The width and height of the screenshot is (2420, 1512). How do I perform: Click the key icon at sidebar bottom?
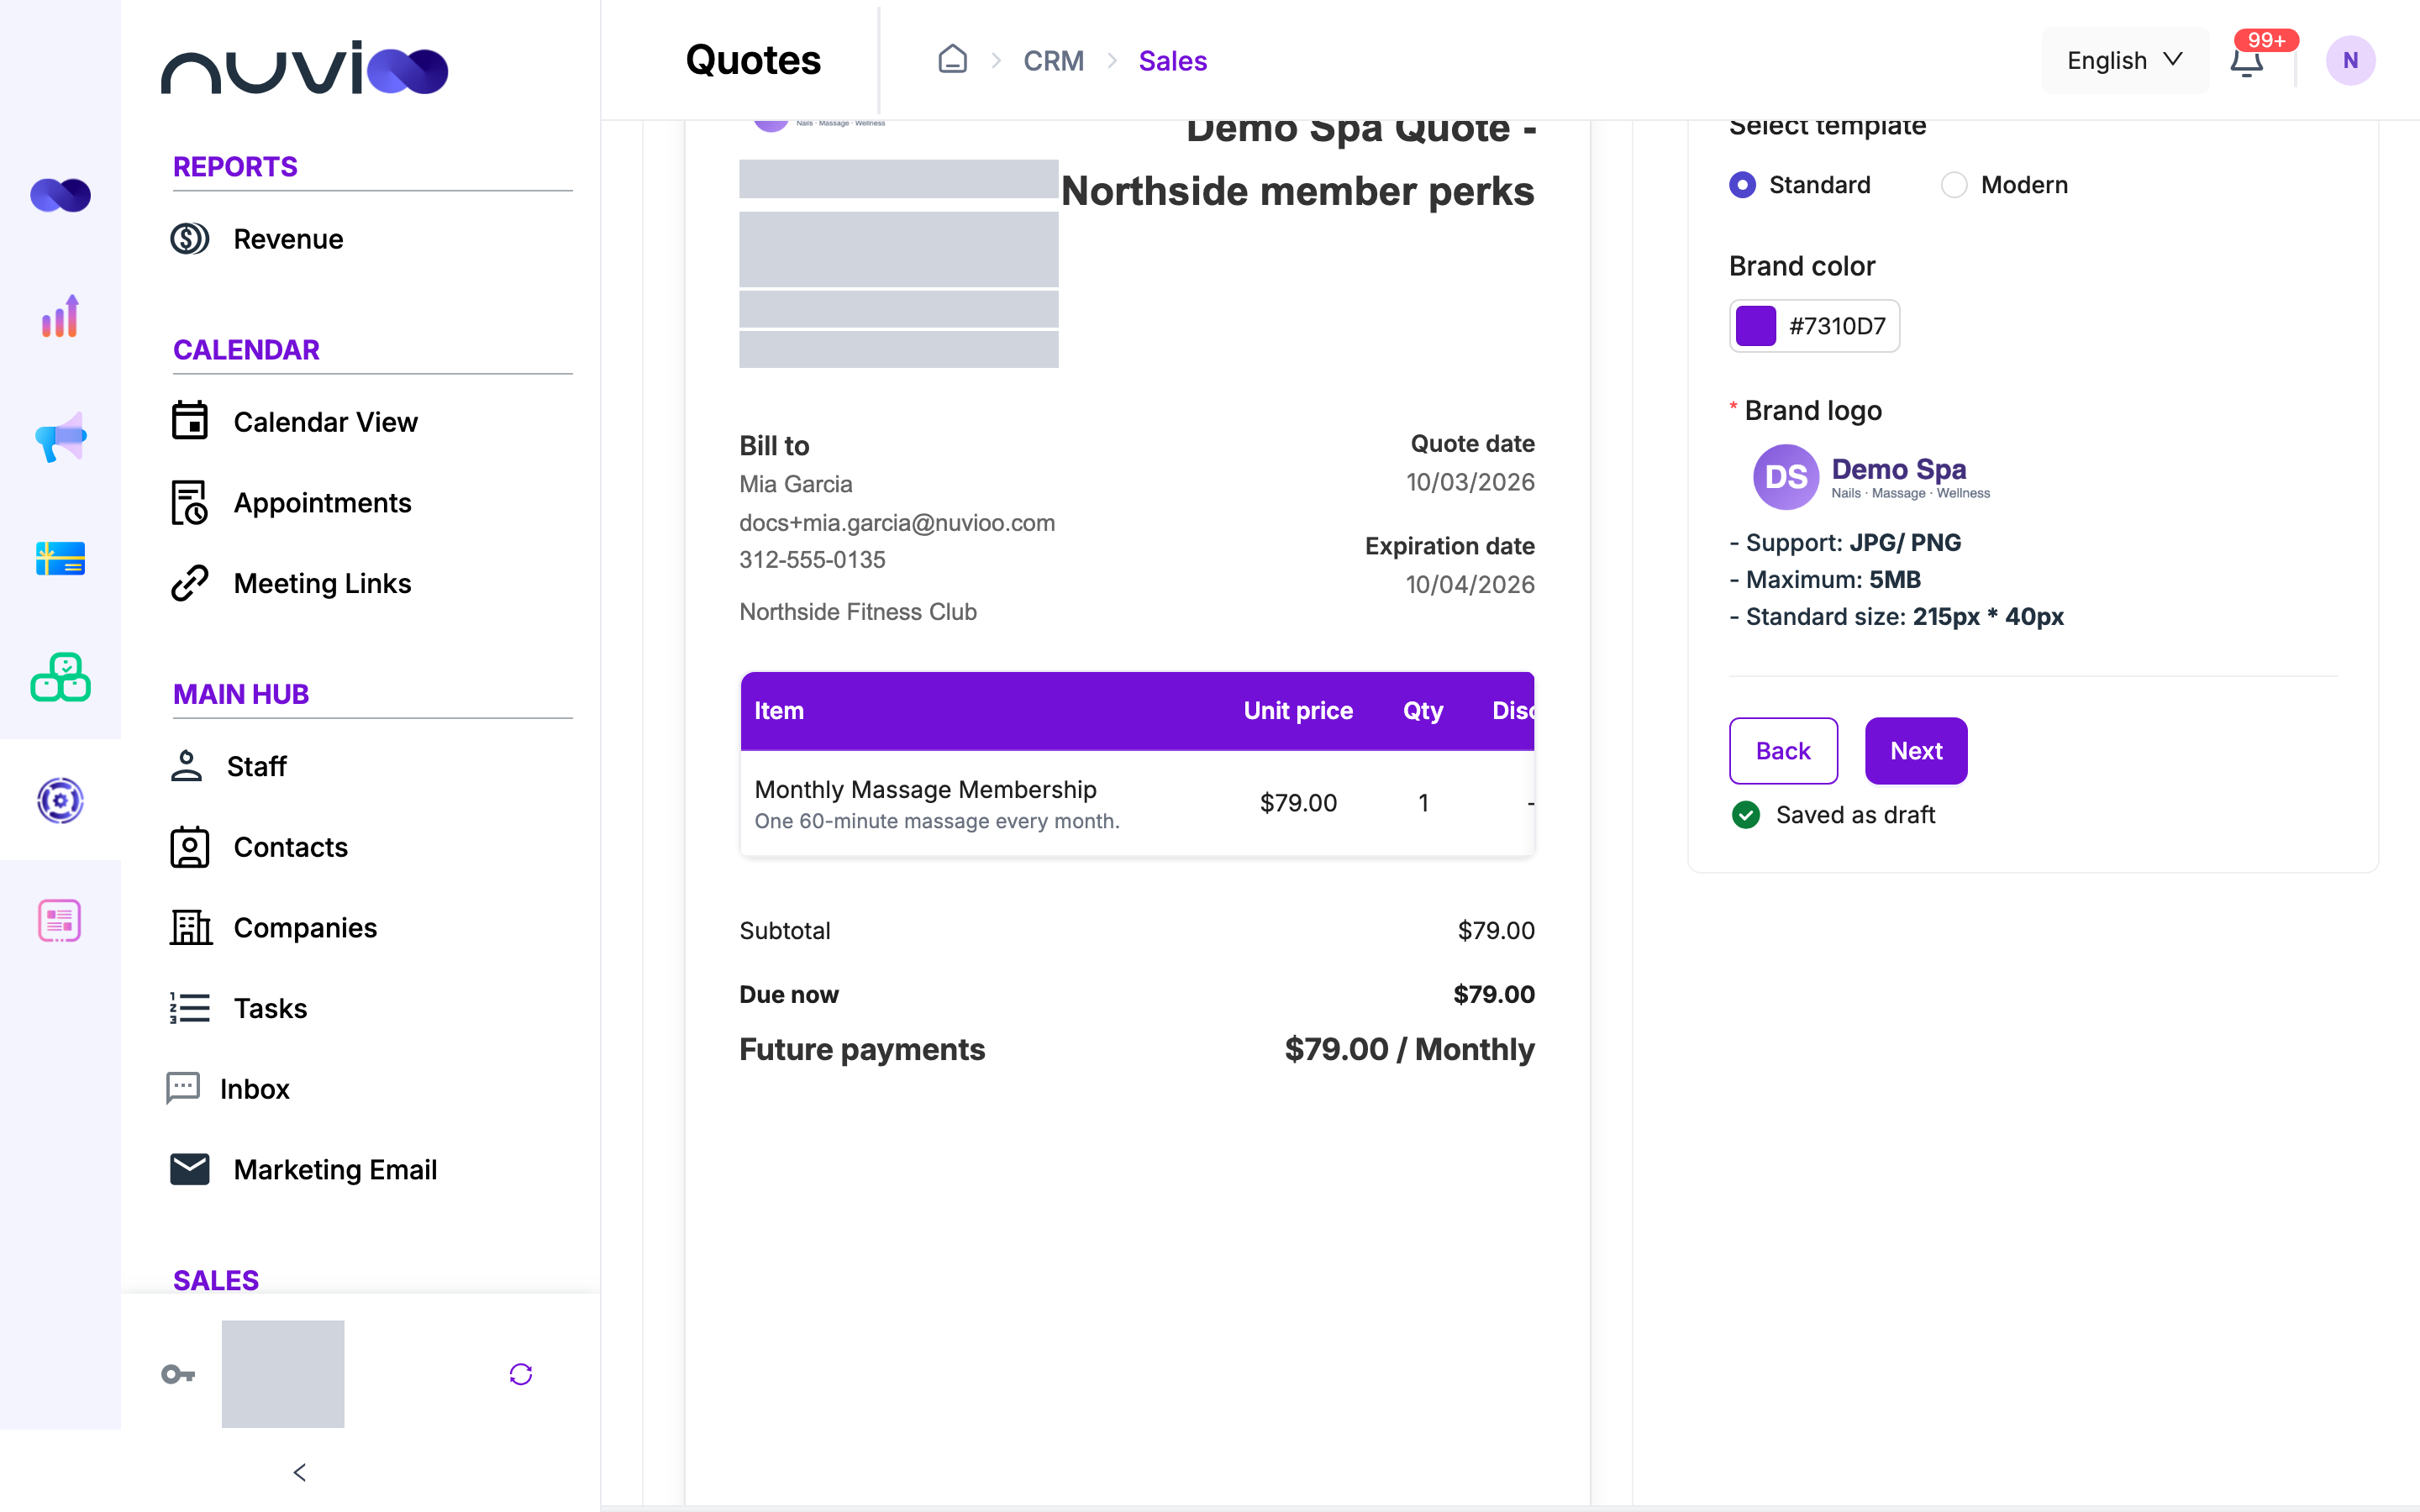point(178,1374)
